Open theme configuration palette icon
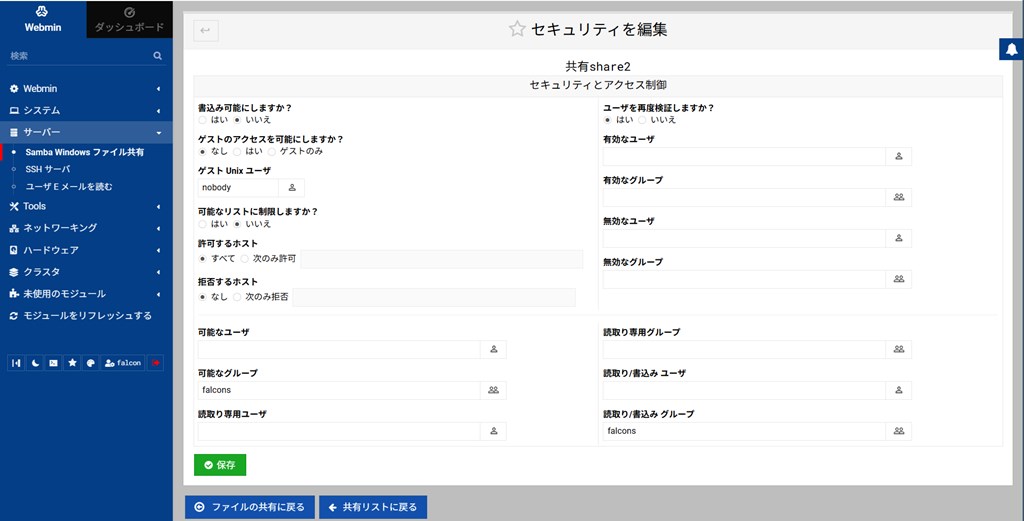Viewport: 1024px width, 521px height. tap(89, 363)
